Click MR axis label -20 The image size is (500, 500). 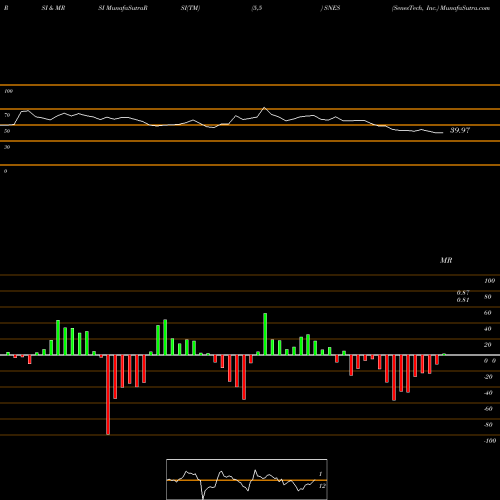coord(488,377)
